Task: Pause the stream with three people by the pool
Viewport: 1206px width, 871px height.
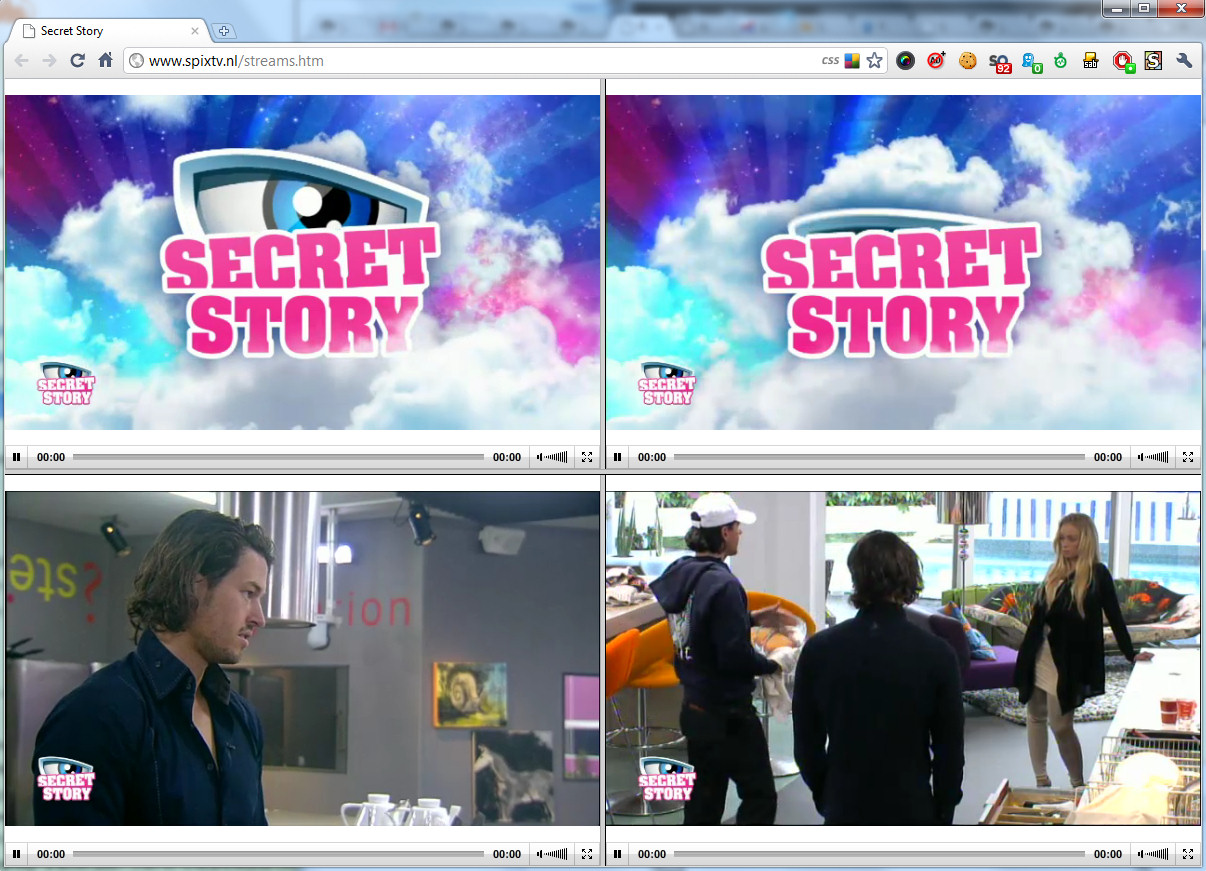Action: (x=618, y=854)
